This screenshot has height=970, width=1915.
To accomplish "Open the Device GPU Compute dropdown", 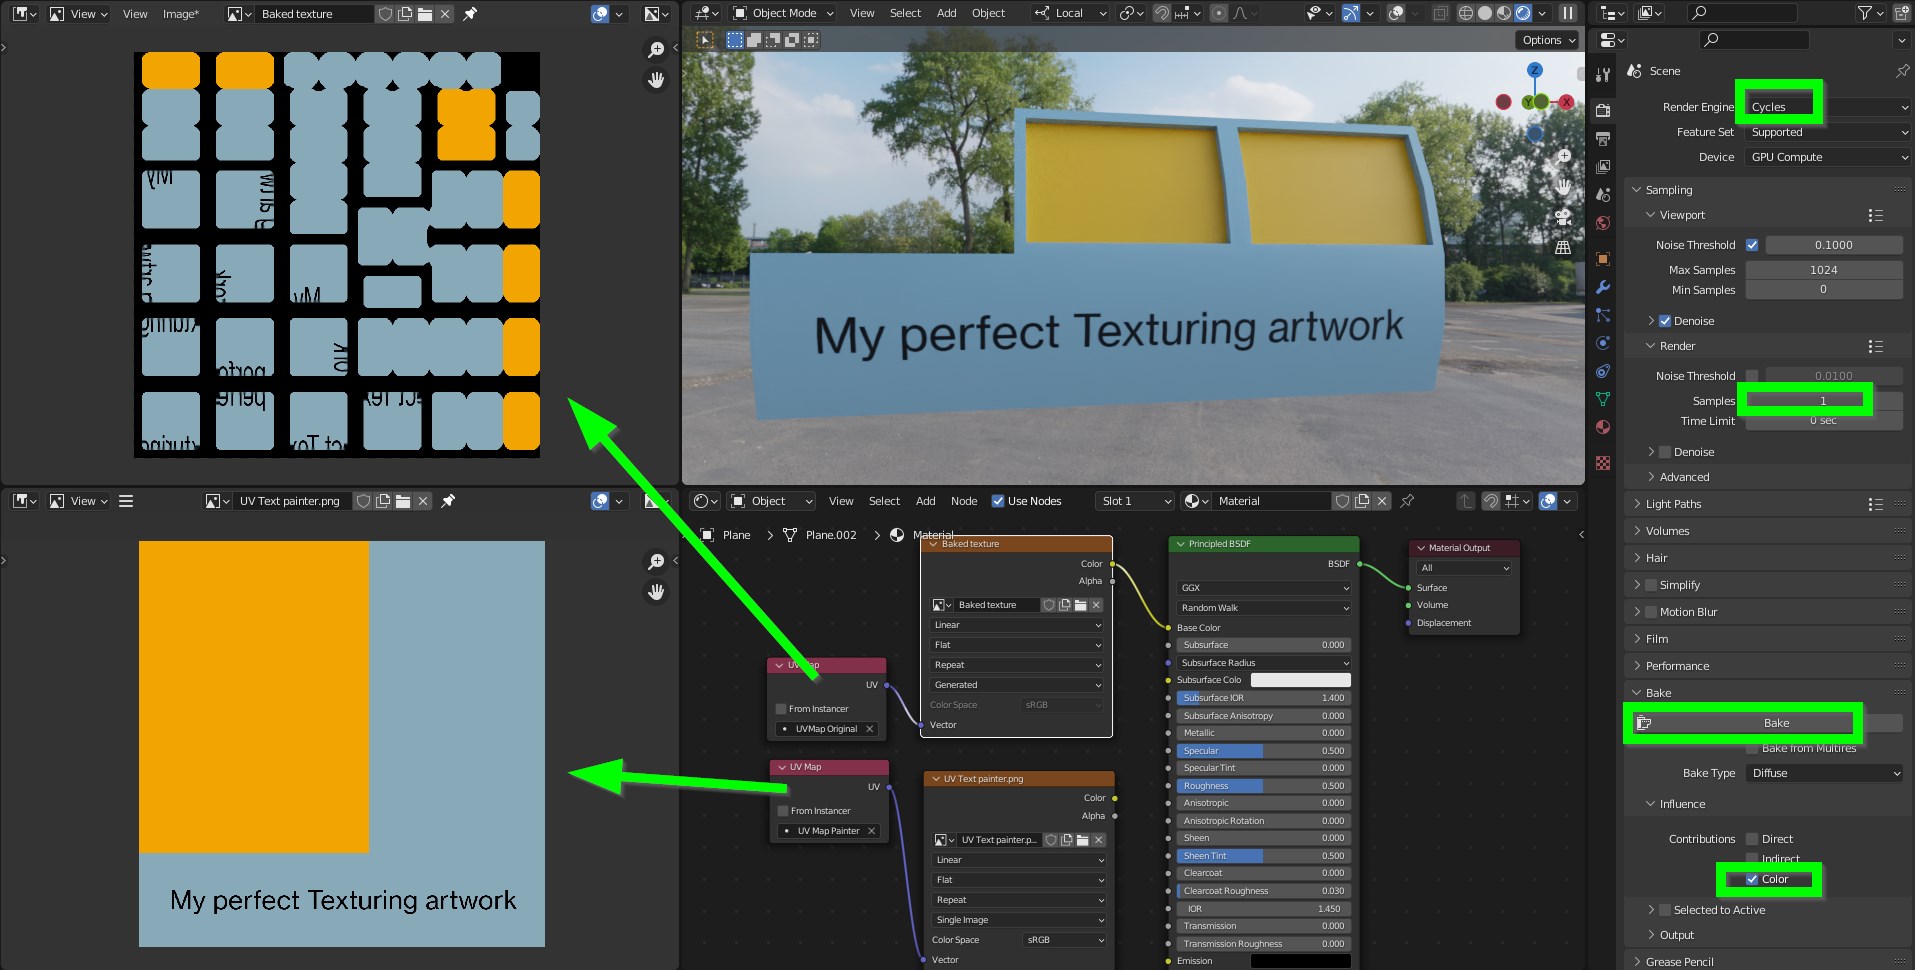I will pos(1824,157).
